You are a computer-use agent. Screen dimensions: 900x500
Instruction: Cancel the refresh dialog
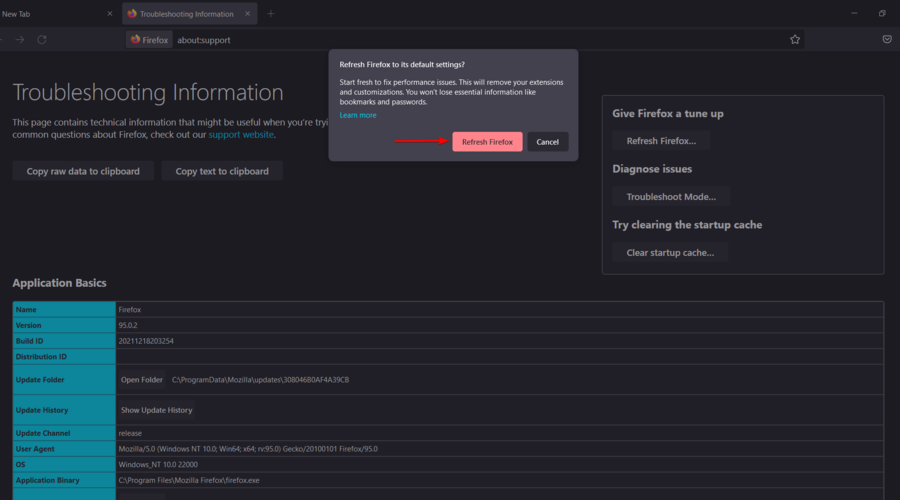pos(547,142)
